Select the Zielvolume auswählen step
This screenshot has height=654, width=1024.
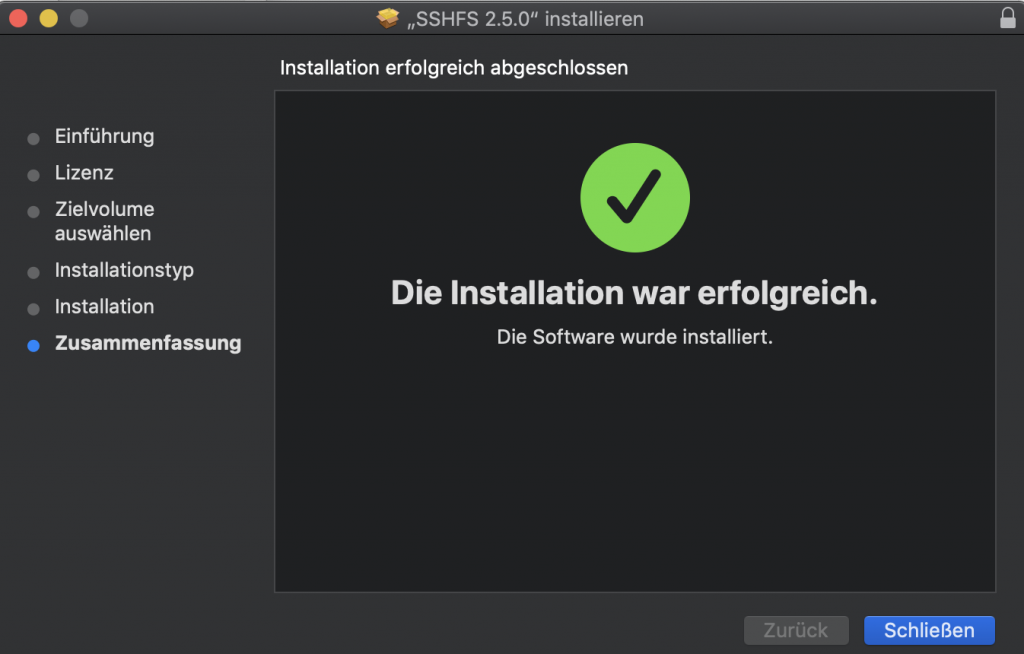(104, 221)
